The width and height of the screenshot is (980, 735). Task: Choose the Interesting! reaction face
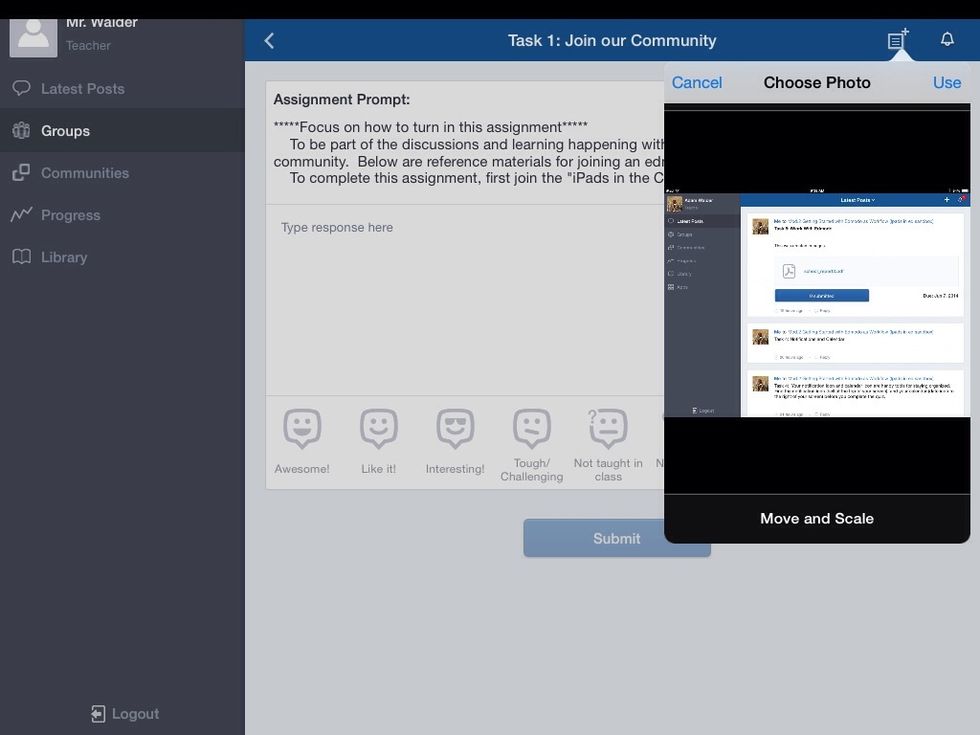(x=455, y=429)
